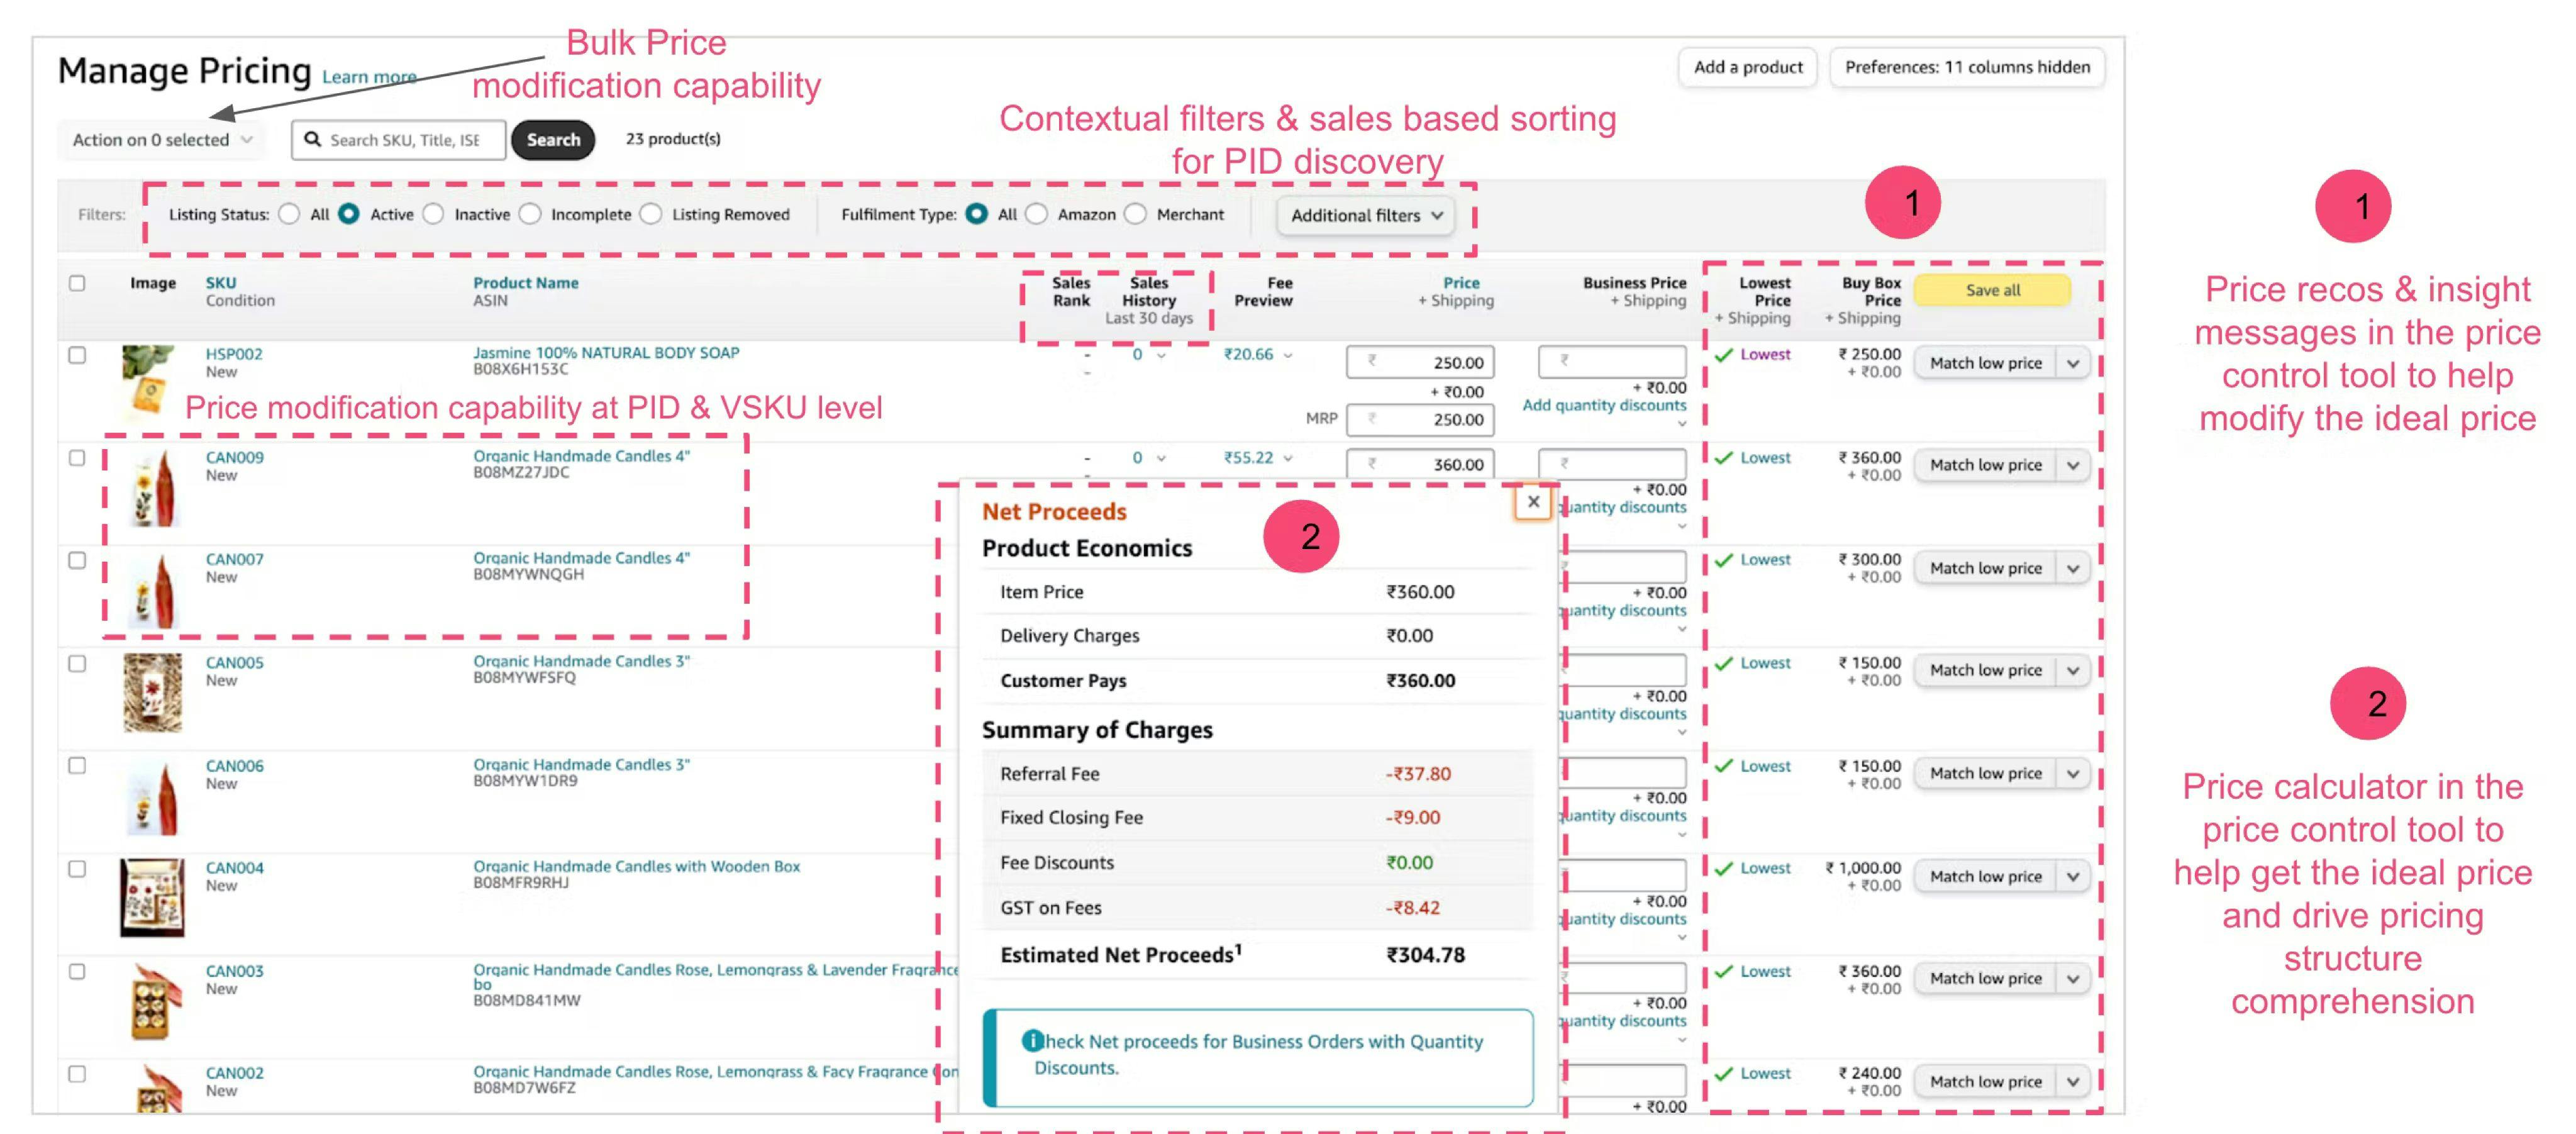Sort by the Price column header
2576x1134 pixels.
(x=1461, y=283)
